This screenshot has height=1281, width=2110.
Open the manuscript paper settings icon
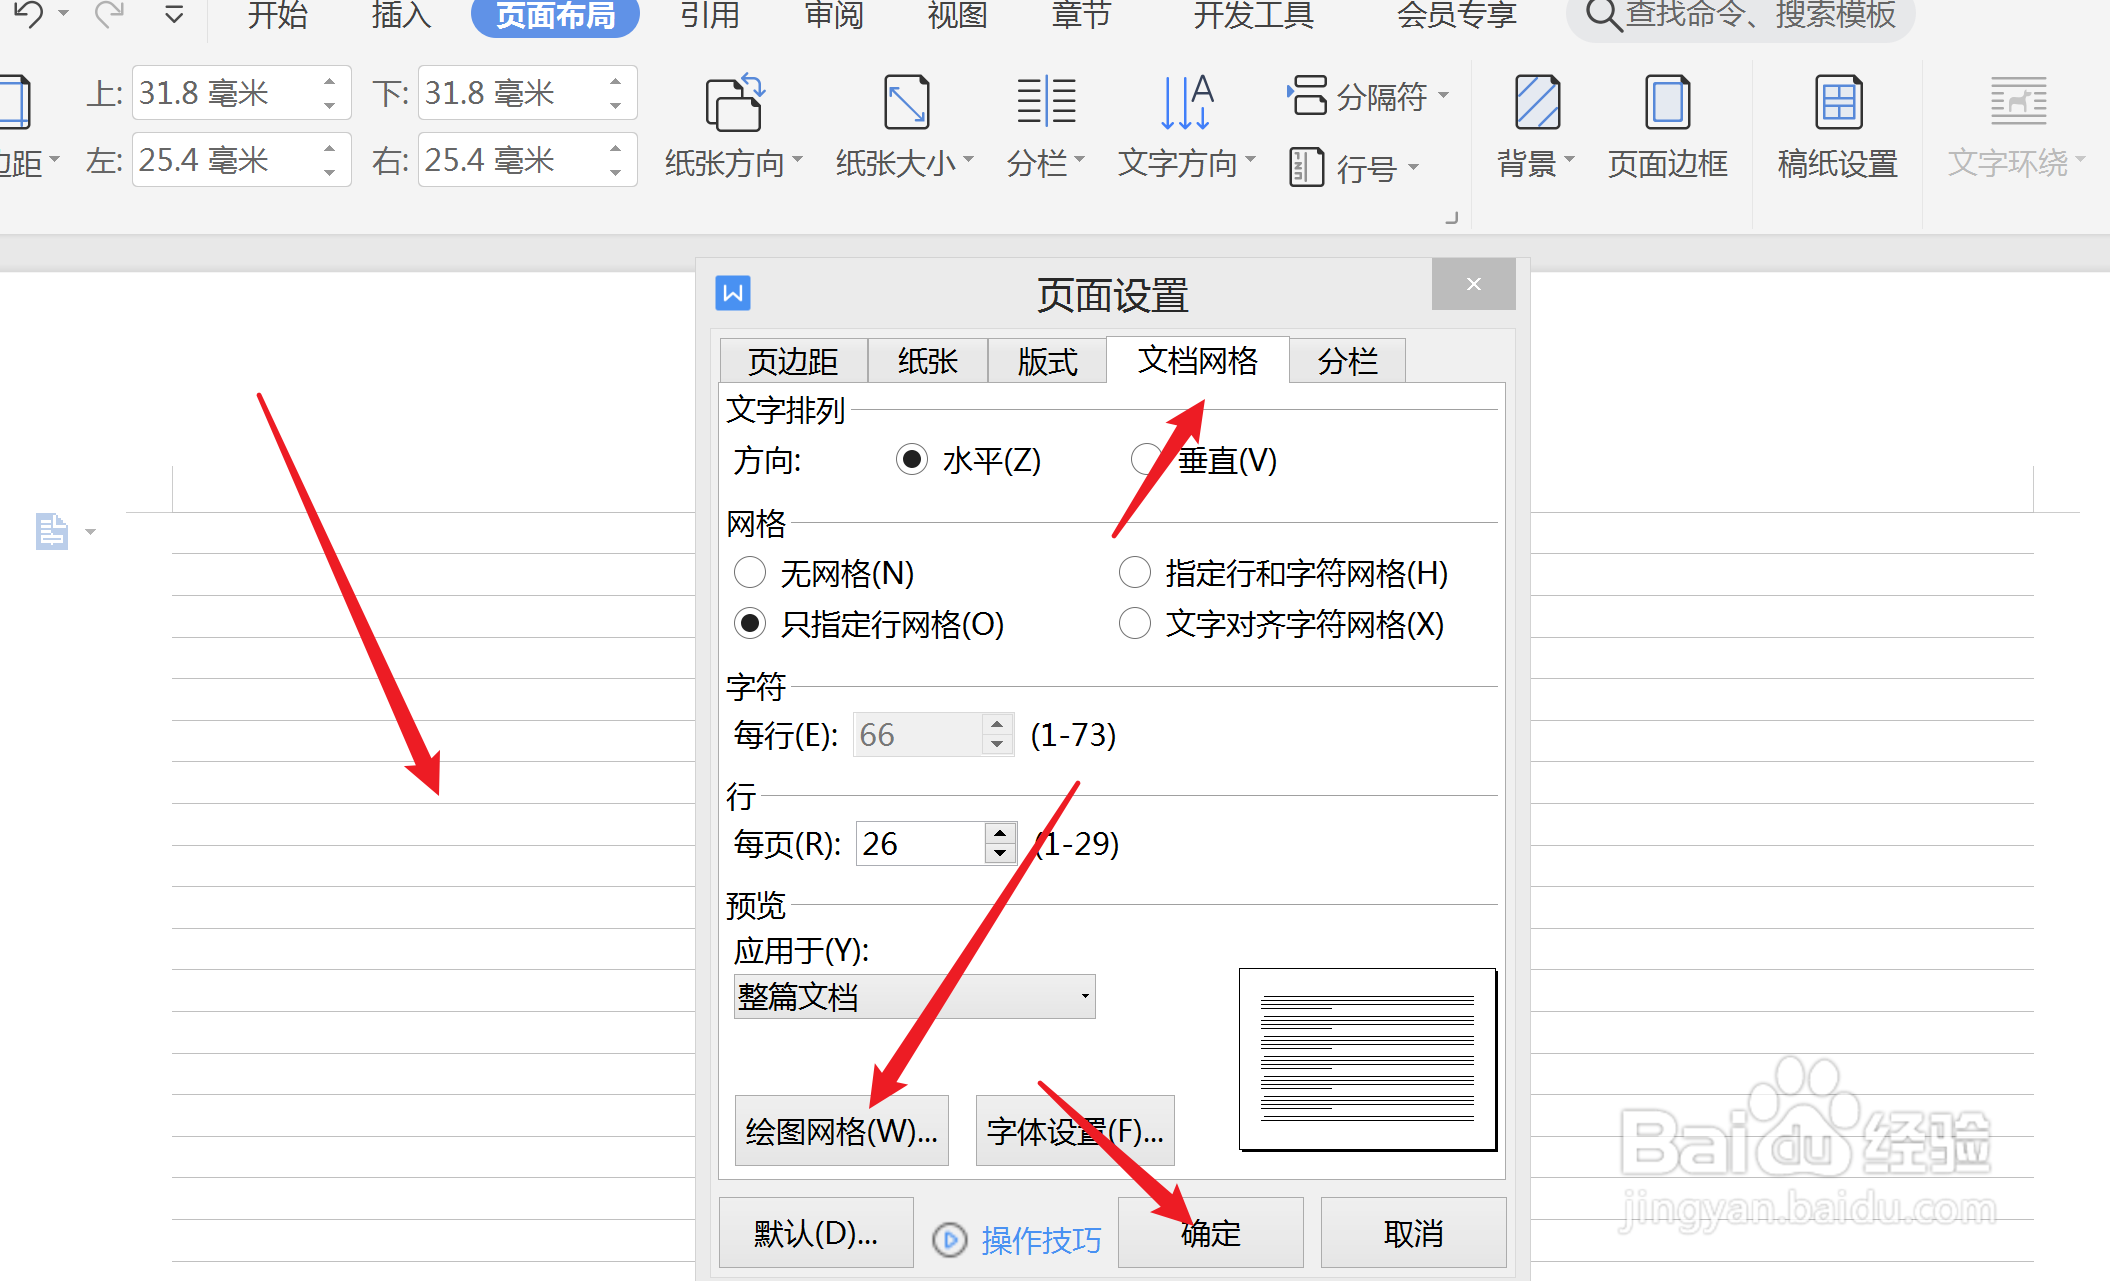(1838, 104)
